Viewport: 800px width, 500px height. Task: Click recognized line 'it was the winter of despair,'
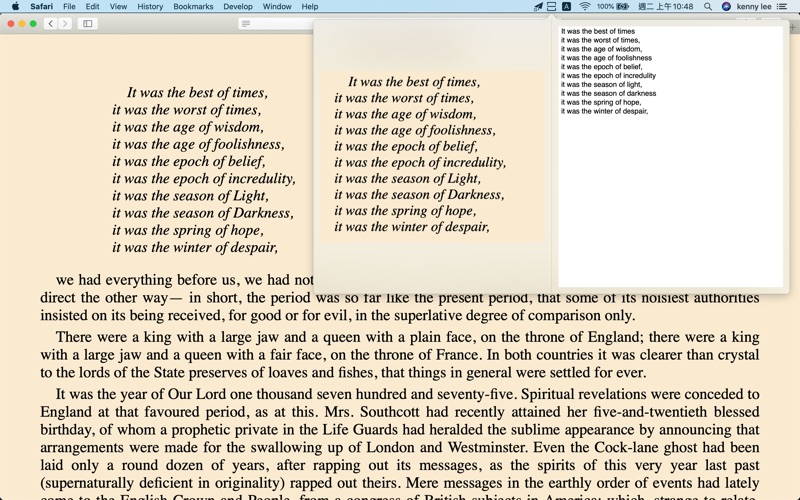(x=604, y=111)
